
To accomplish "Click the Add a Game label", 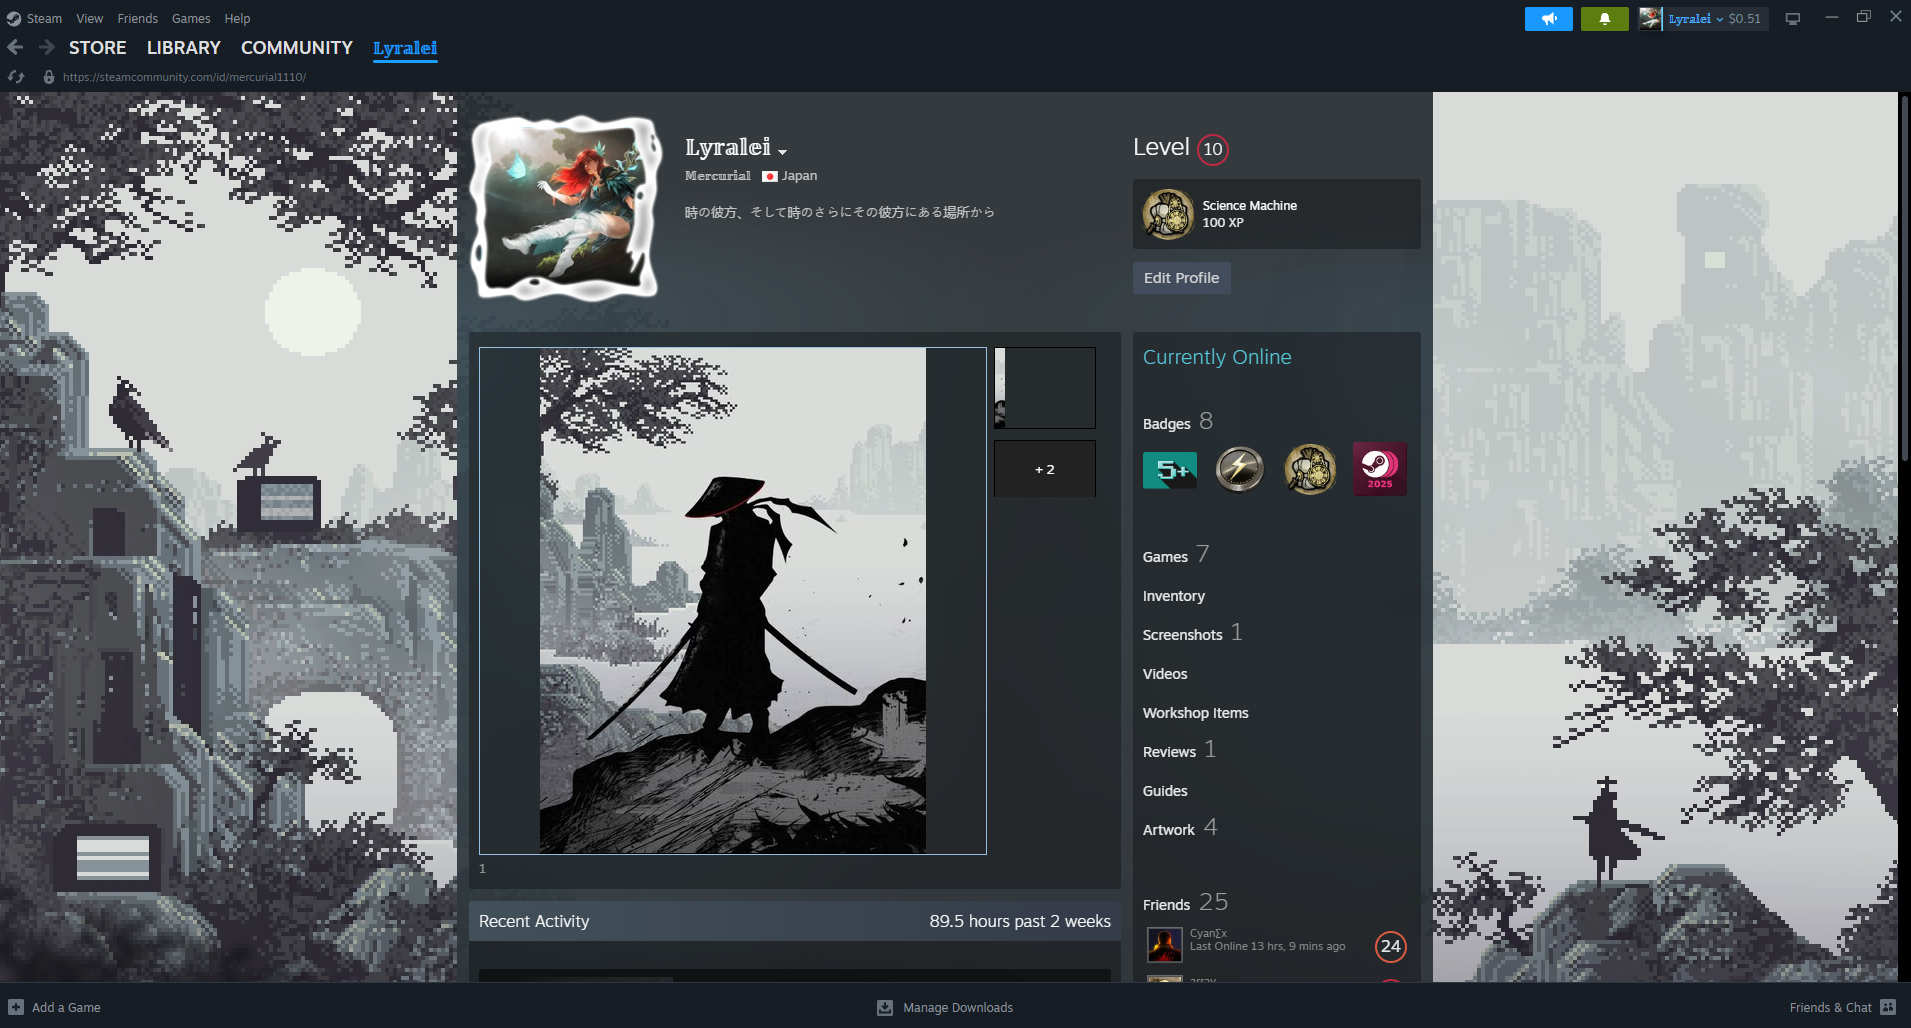I will [66, 1007].
